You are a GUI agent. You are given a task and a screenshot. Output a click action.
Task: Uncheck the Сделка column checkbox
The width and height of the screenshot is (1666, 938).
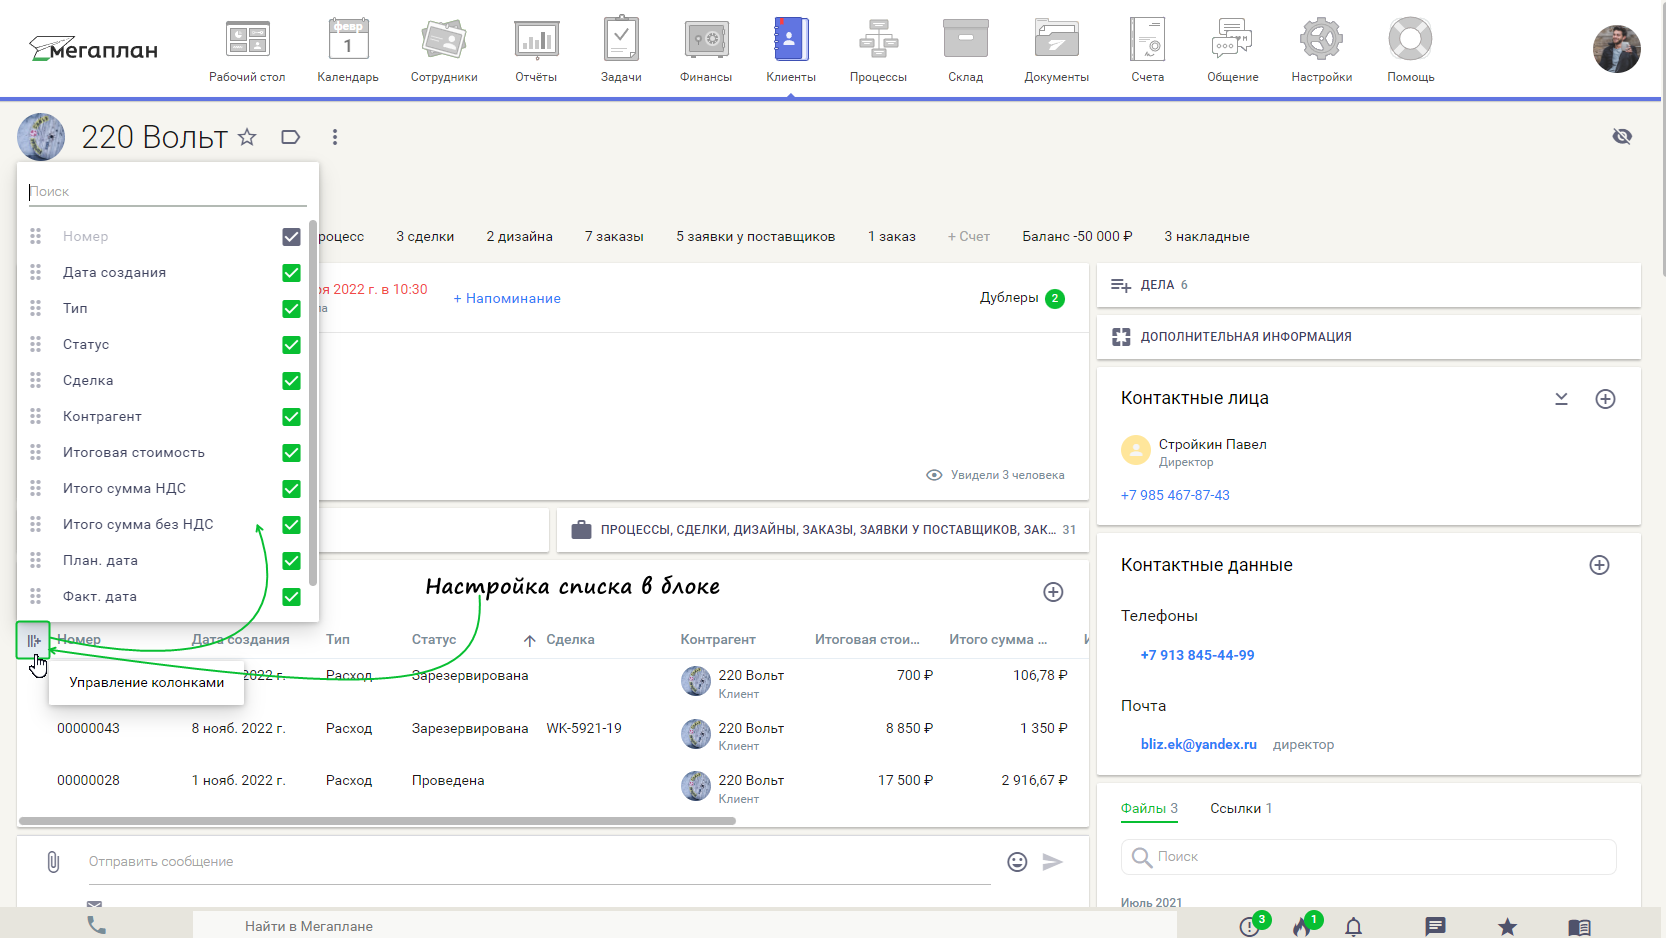coord(291,381)
